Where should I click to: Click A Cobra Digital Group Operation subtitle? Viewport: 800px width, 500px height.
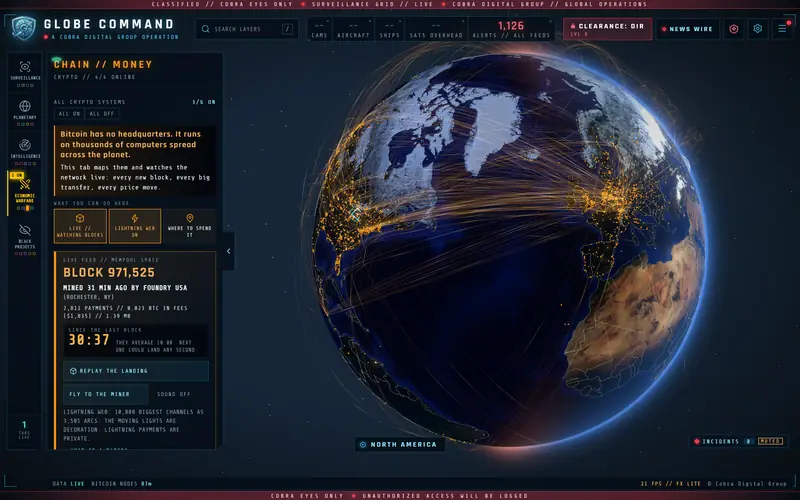115,37
